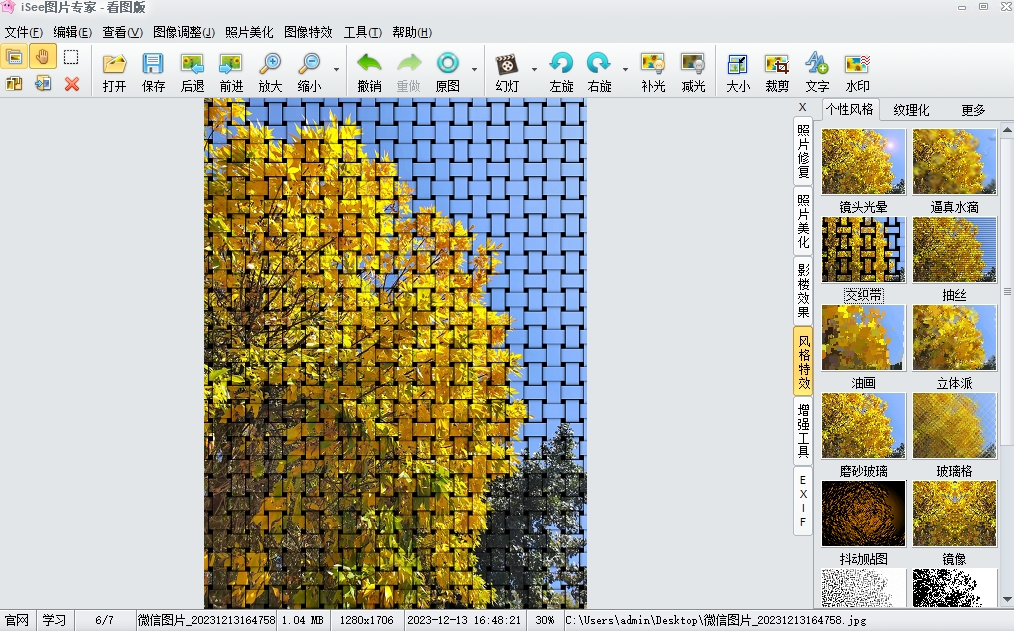Image resolution: width=1014 pixels, height=631 pixels.
Task: Toggle the folder browse view button
Action: tap(14, 57)
